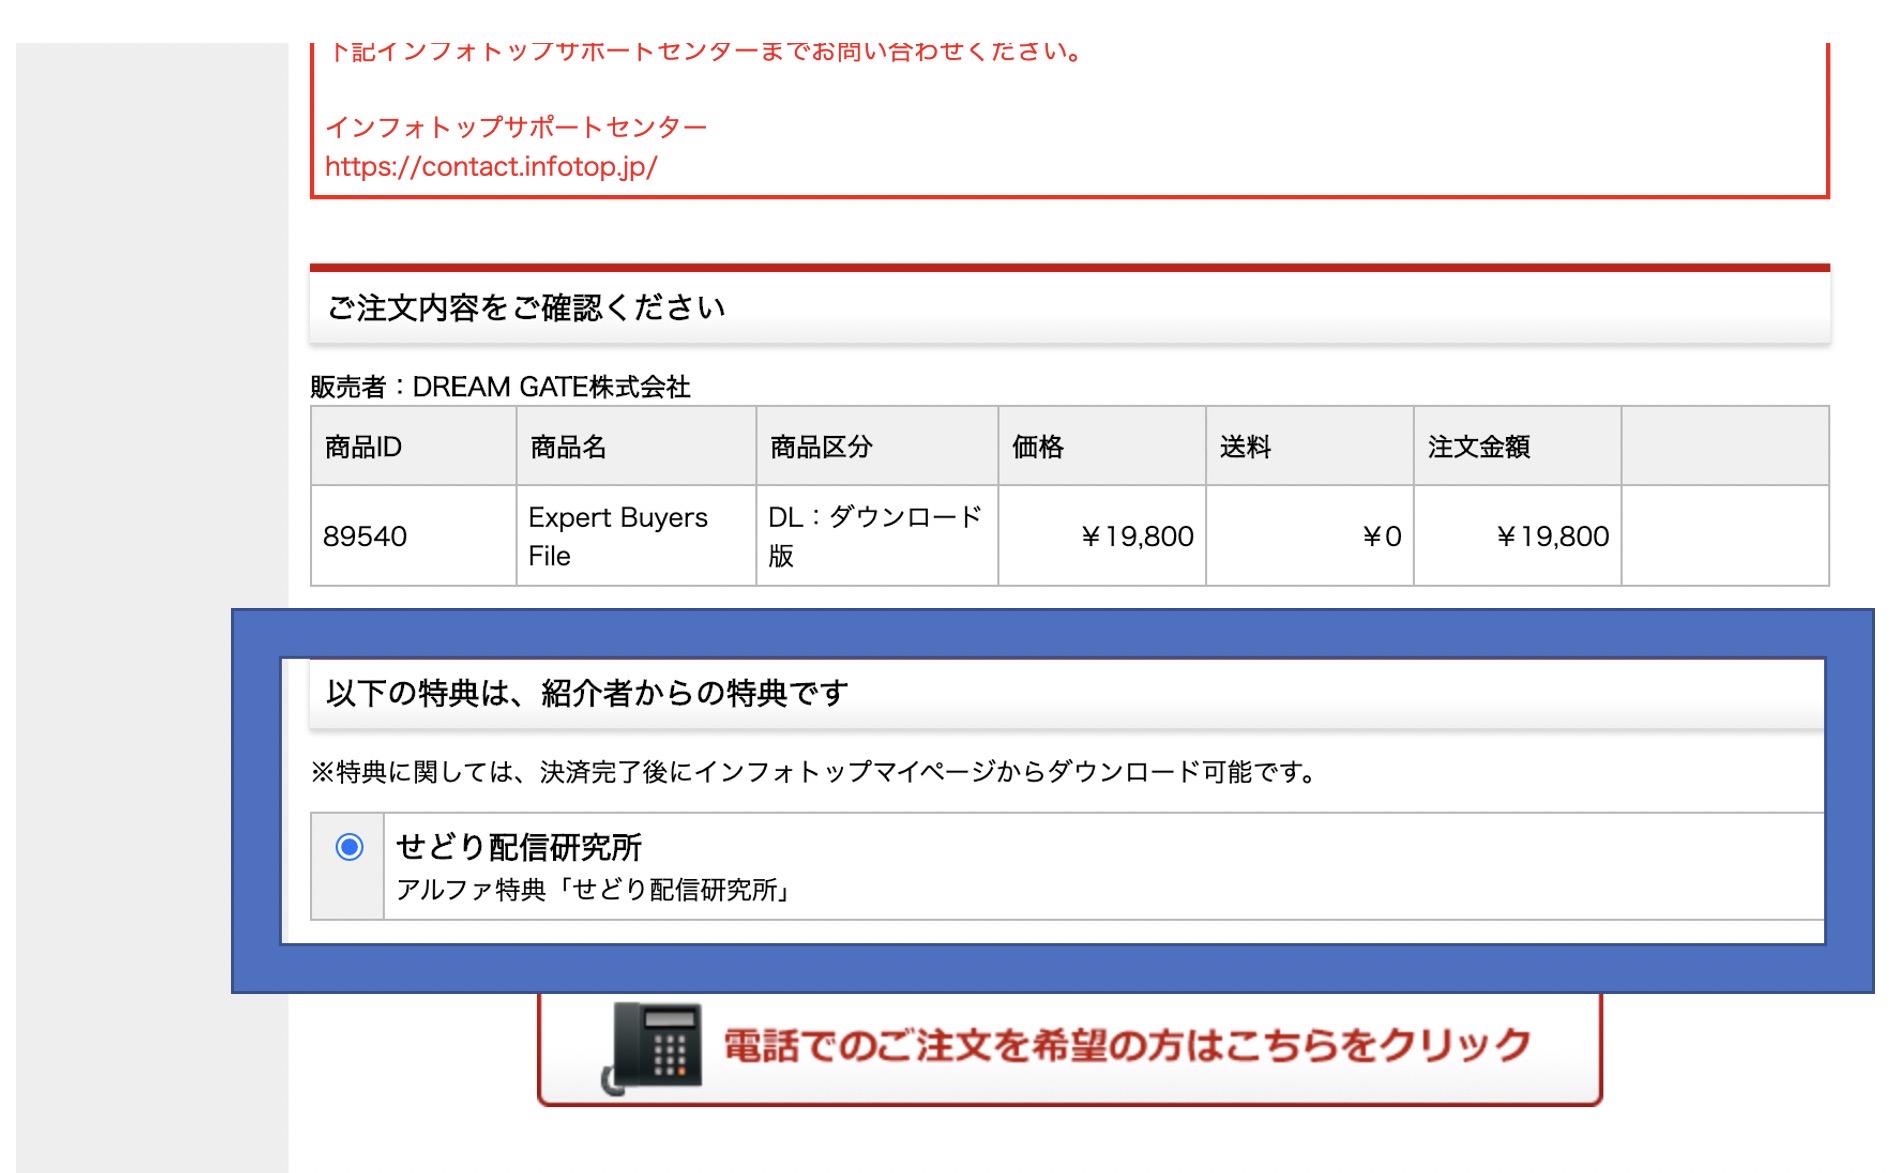Click the アルファ特典 bonus description text
Viewport: 1904px width, 1173px height.
594,889
